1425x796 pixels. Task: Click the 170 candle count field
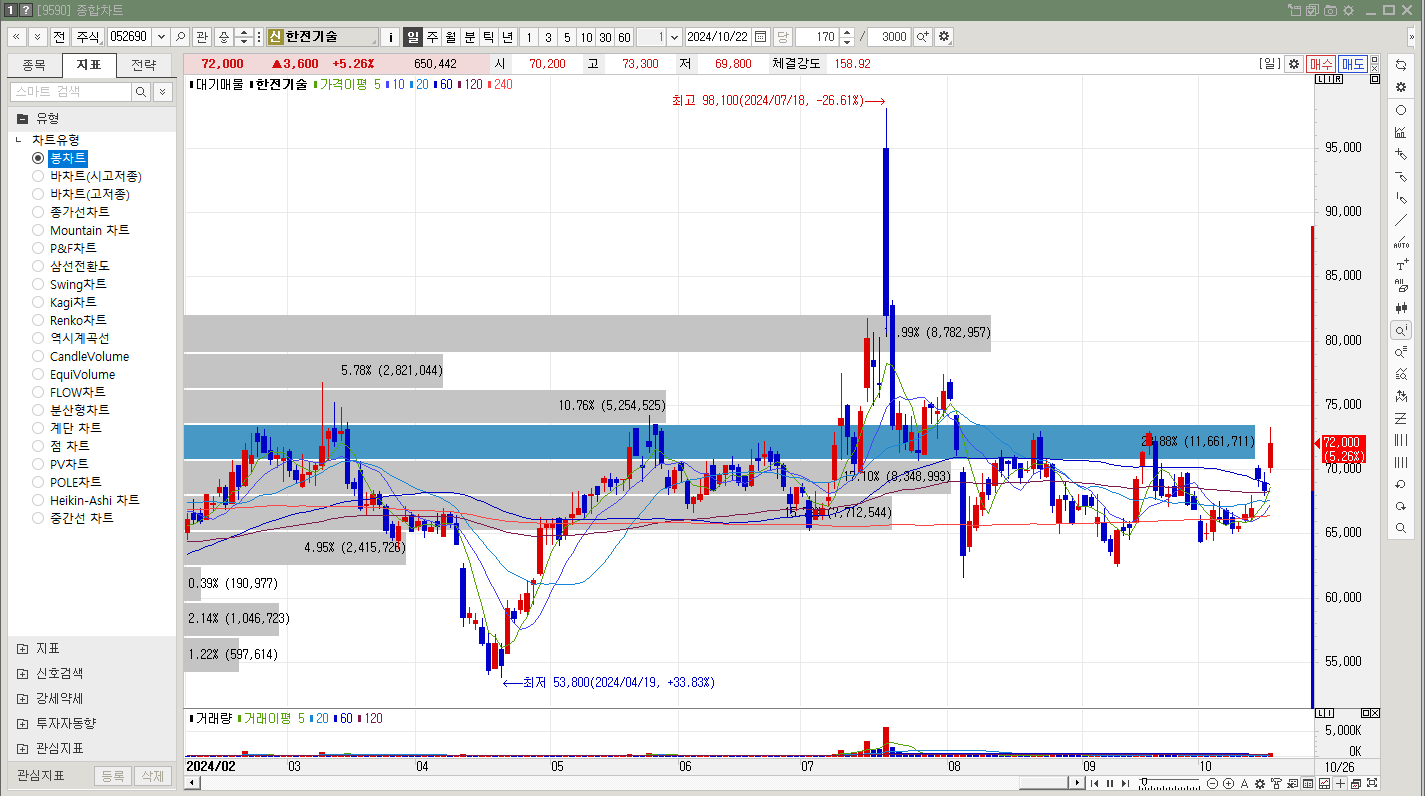818,36
